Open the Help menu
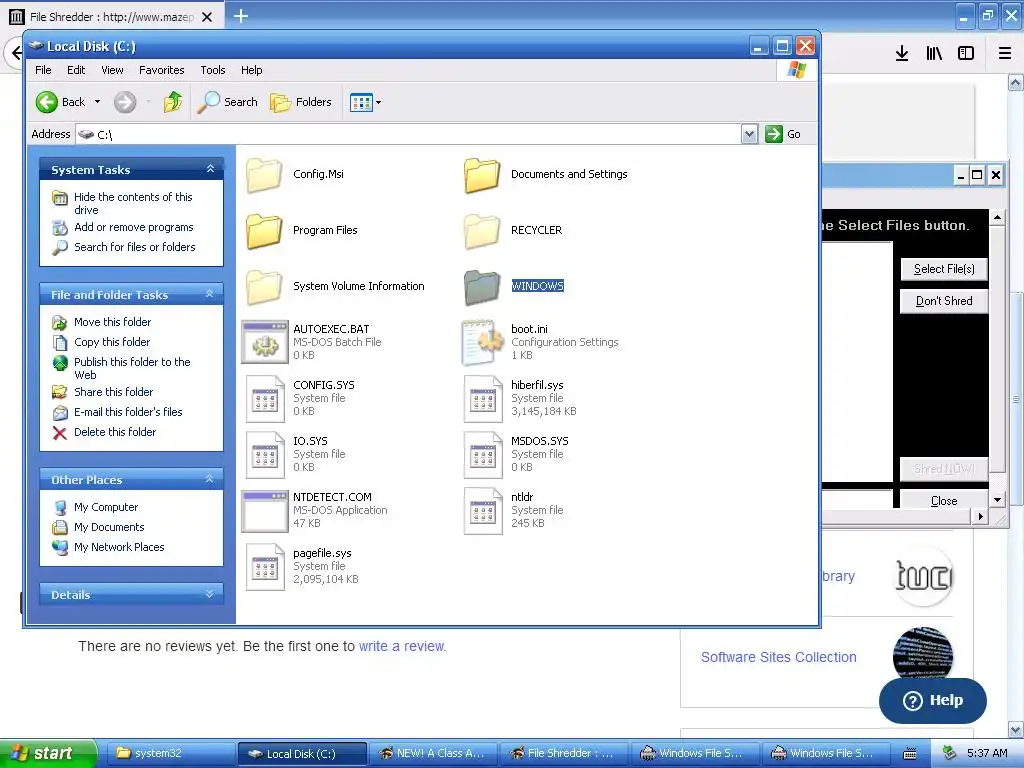 click(x=251, y=70)
